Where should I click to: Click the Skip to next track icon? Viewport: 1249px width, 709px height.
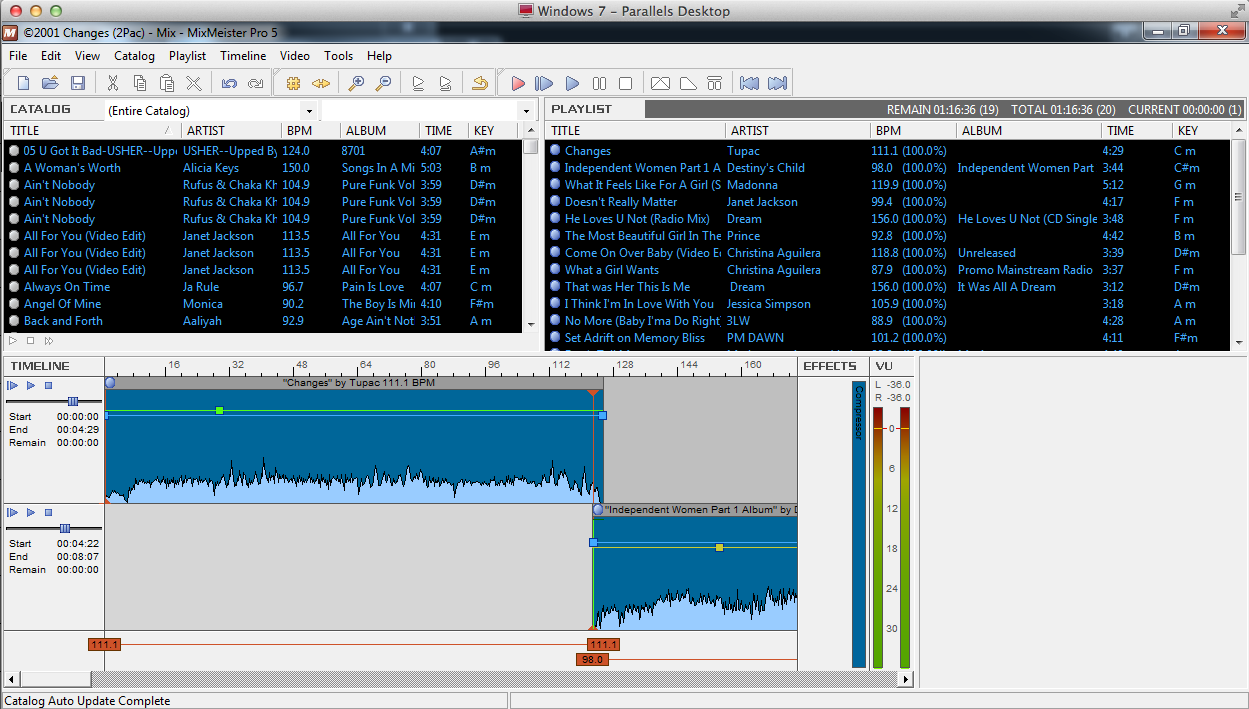(777, 83)
